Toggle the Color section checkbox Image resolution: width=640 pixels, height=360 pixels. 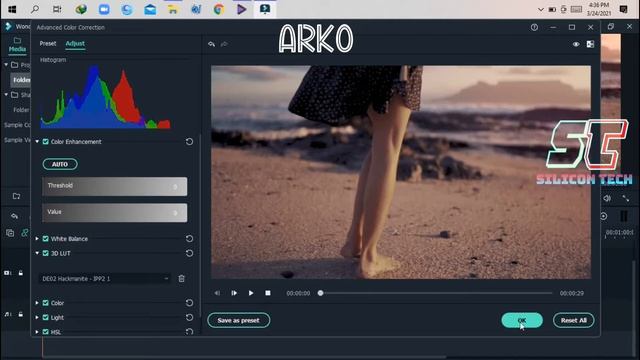pos(46,303)
